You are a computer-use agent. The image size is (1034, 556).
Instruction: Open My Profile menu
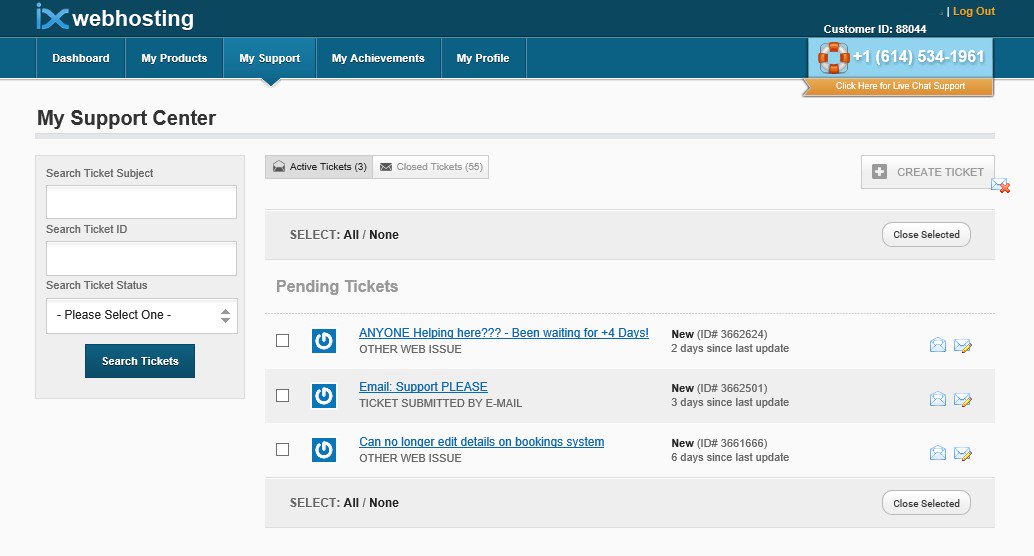[483, 58]
